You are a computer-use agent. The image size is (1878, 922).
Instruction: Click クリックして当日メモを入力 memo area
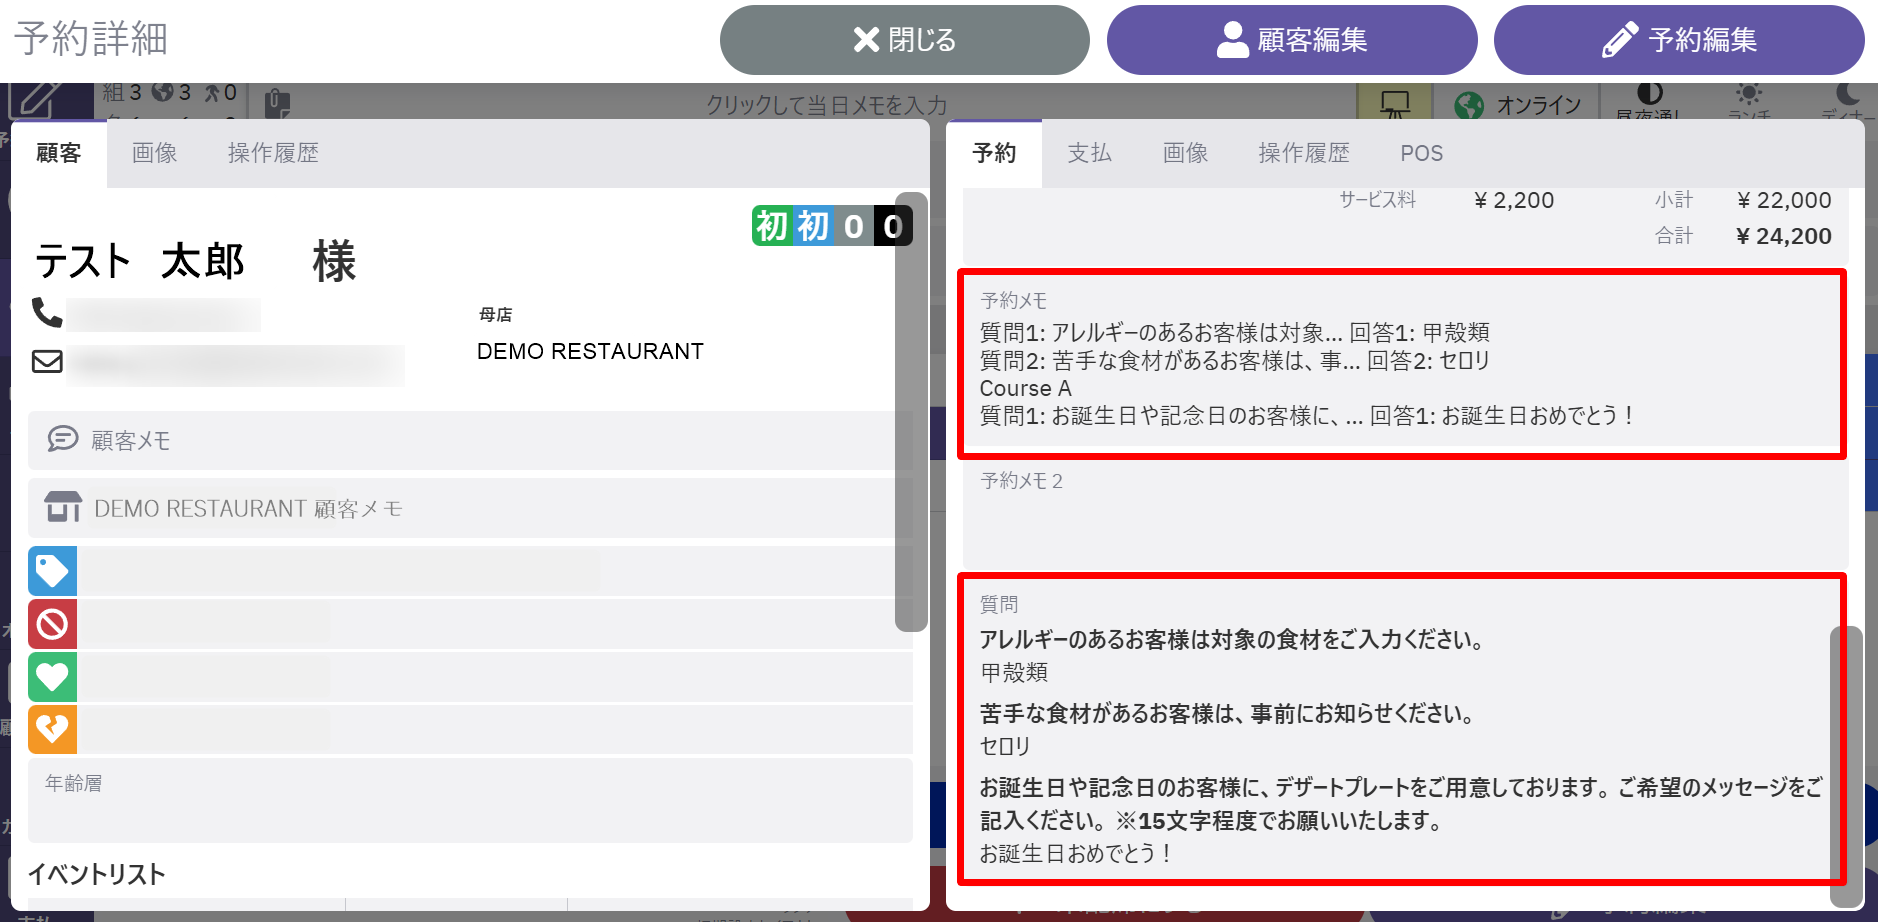click(x=826, y=104)
